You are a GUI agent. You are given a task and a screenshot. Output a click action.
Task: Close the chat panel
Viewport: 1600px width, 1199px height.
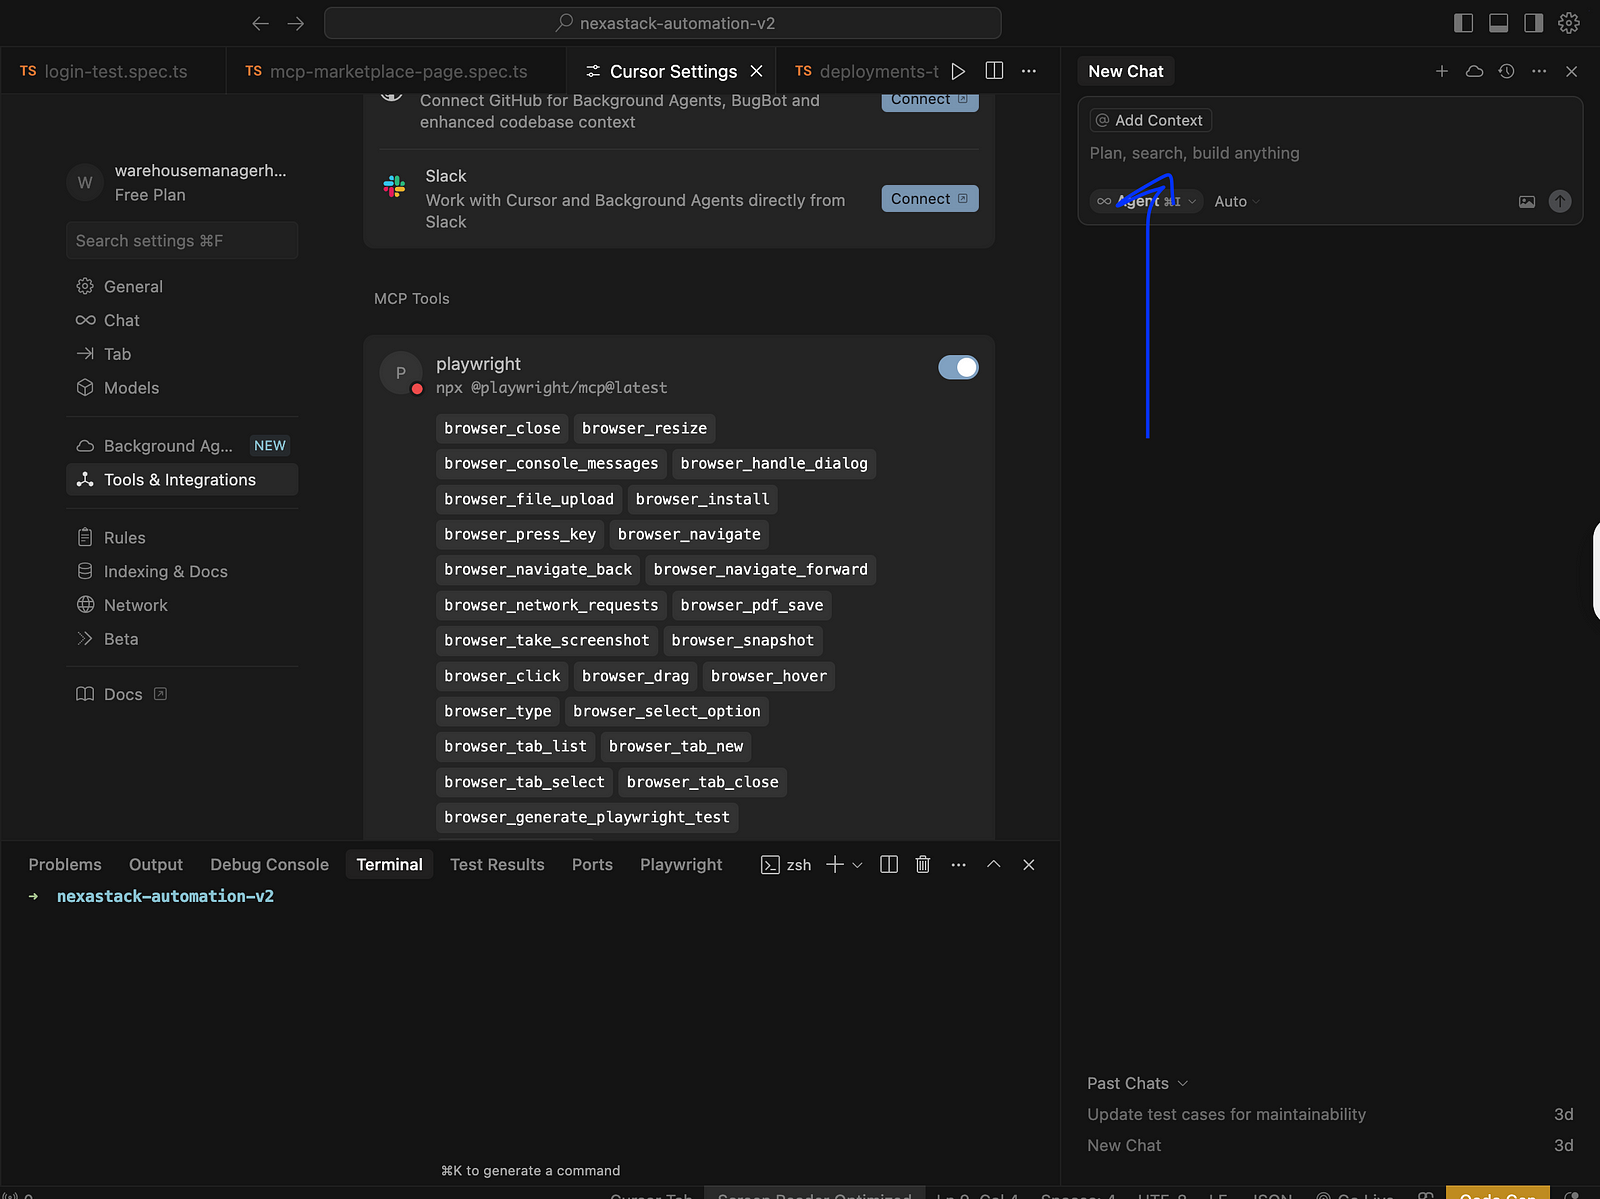(x=1572, y=71)
